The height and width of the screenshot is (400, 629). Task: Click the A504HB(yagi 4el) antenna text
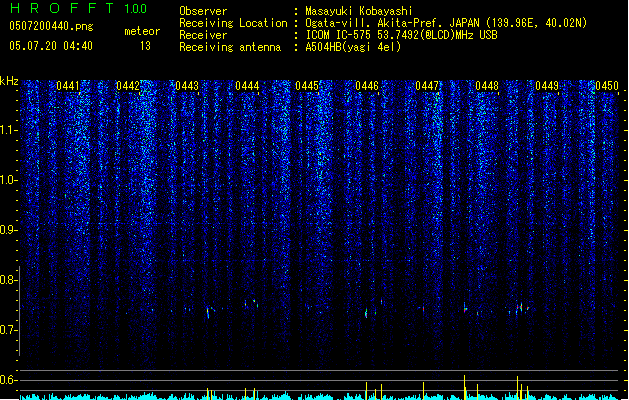click(x=353, y=47)
